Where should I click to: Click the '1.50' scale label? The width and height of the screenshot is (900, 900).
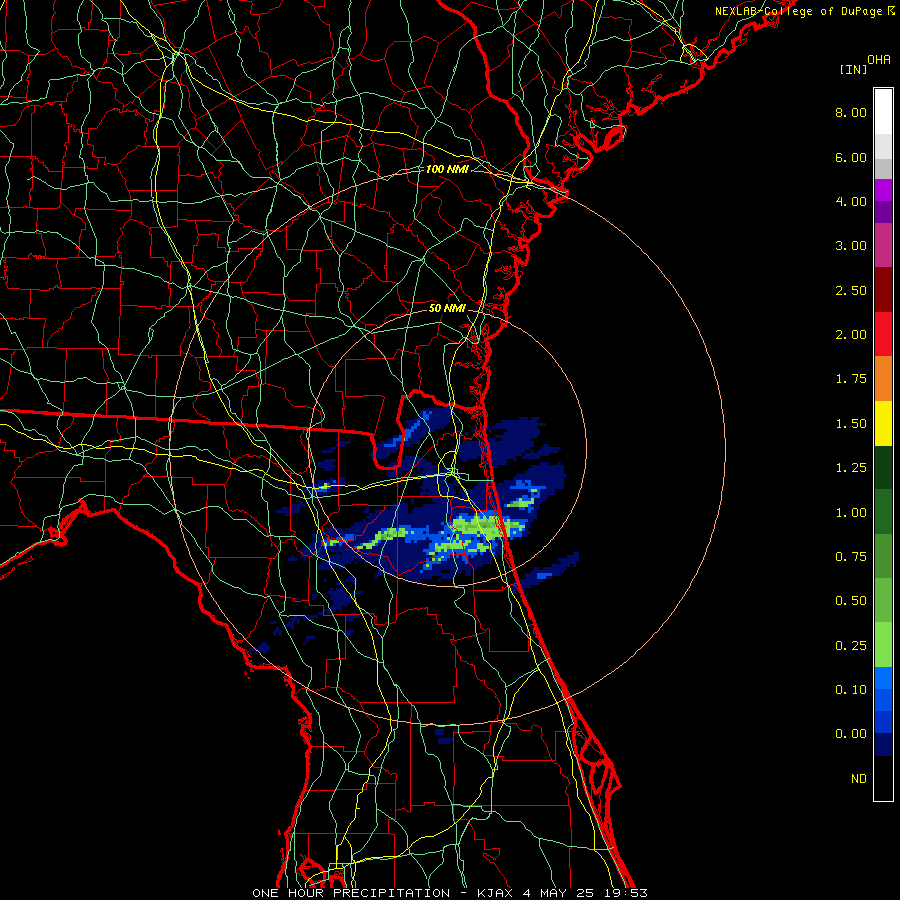click(x=851, y=424)
